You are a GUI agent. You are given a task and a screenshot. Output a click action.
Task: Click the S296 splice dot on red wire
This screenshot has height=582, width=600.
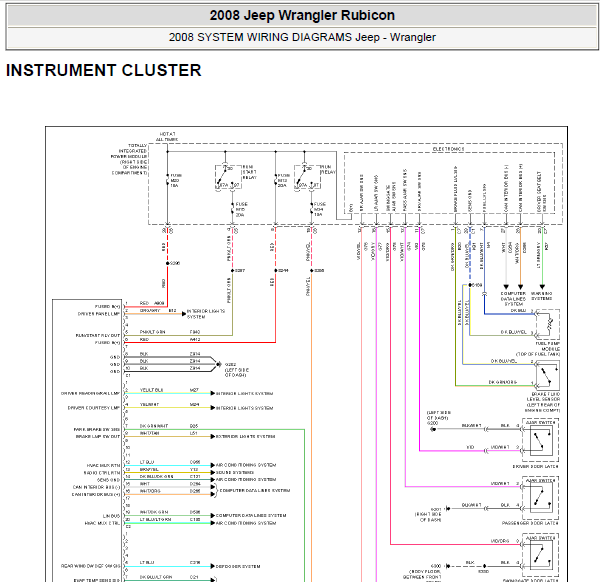[x=168, y=263]
